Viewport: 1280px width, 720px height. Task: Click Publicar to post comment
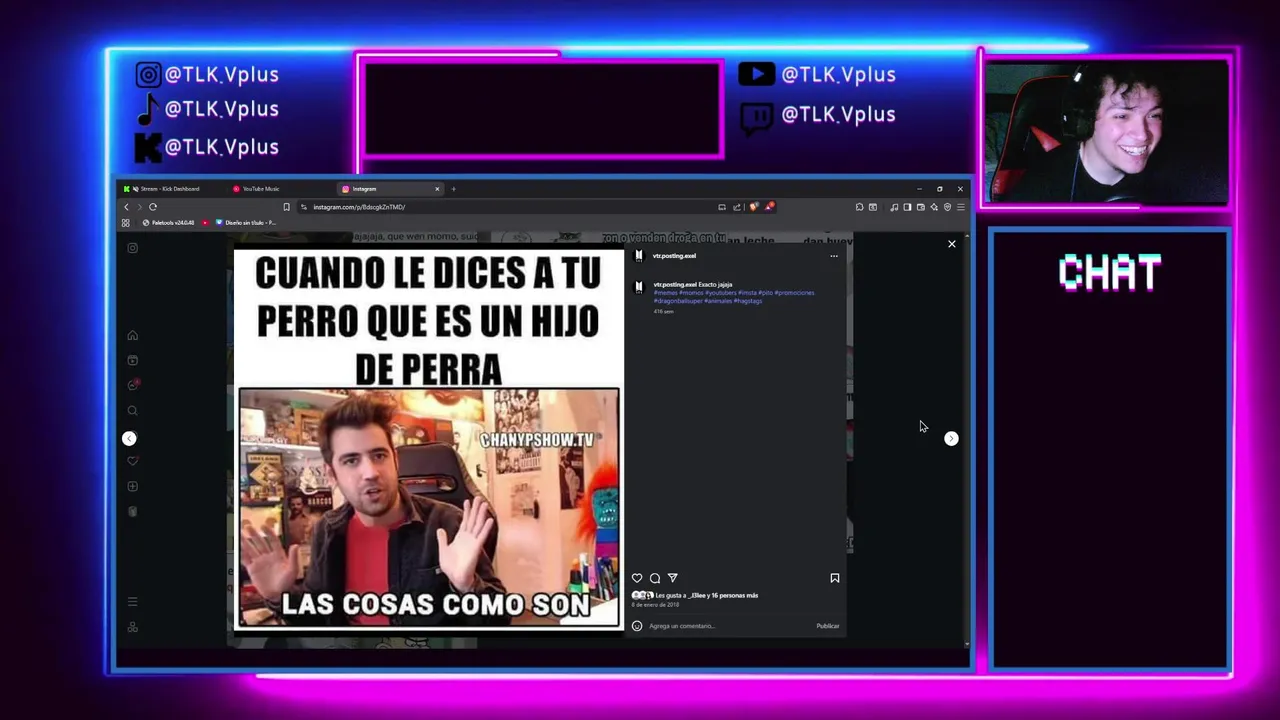(x=828, y=626)
